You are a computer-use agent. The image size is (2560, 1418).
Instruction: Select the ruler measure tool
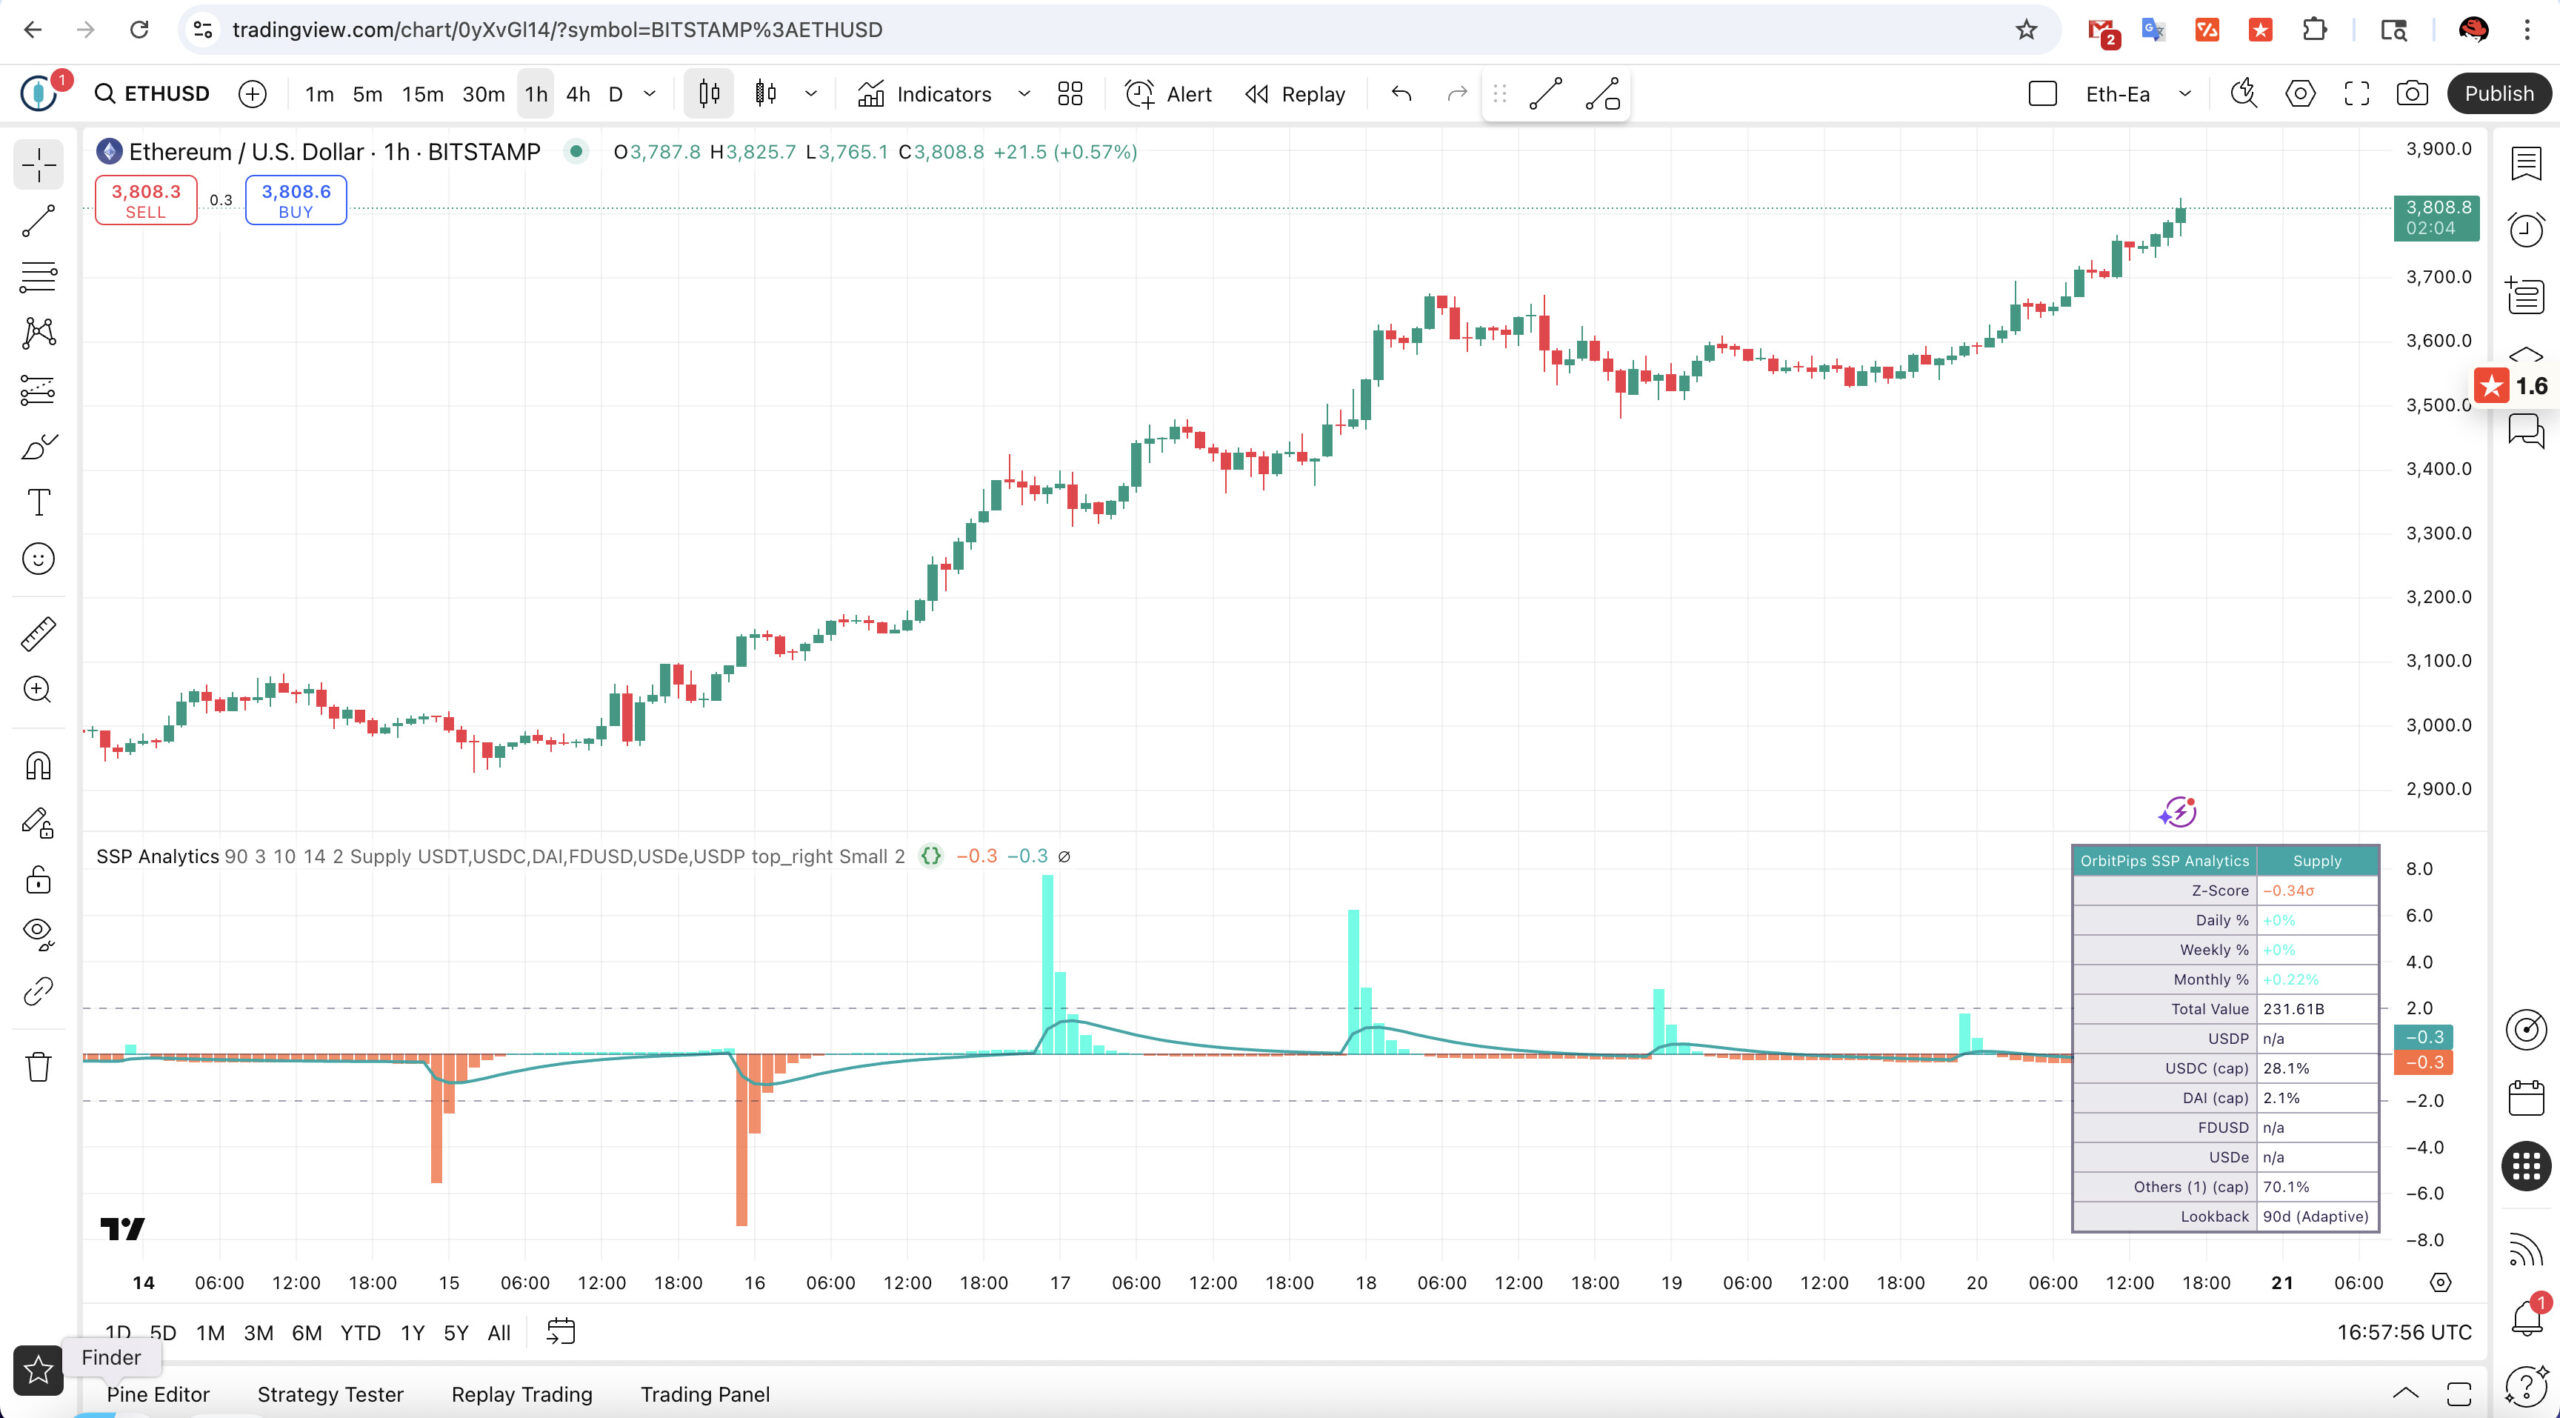click(38, 634)
